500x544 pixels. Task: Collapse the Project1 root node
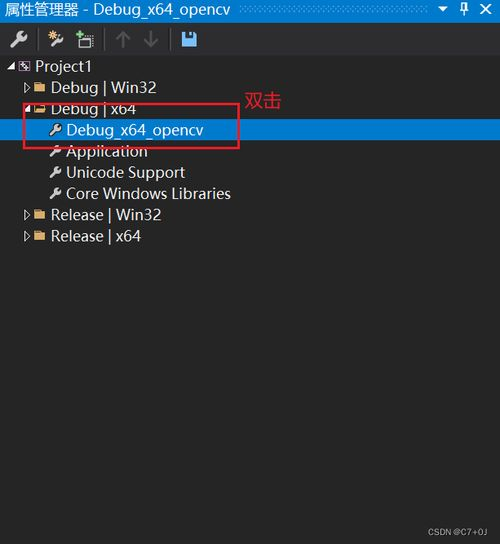click(11, 66)
